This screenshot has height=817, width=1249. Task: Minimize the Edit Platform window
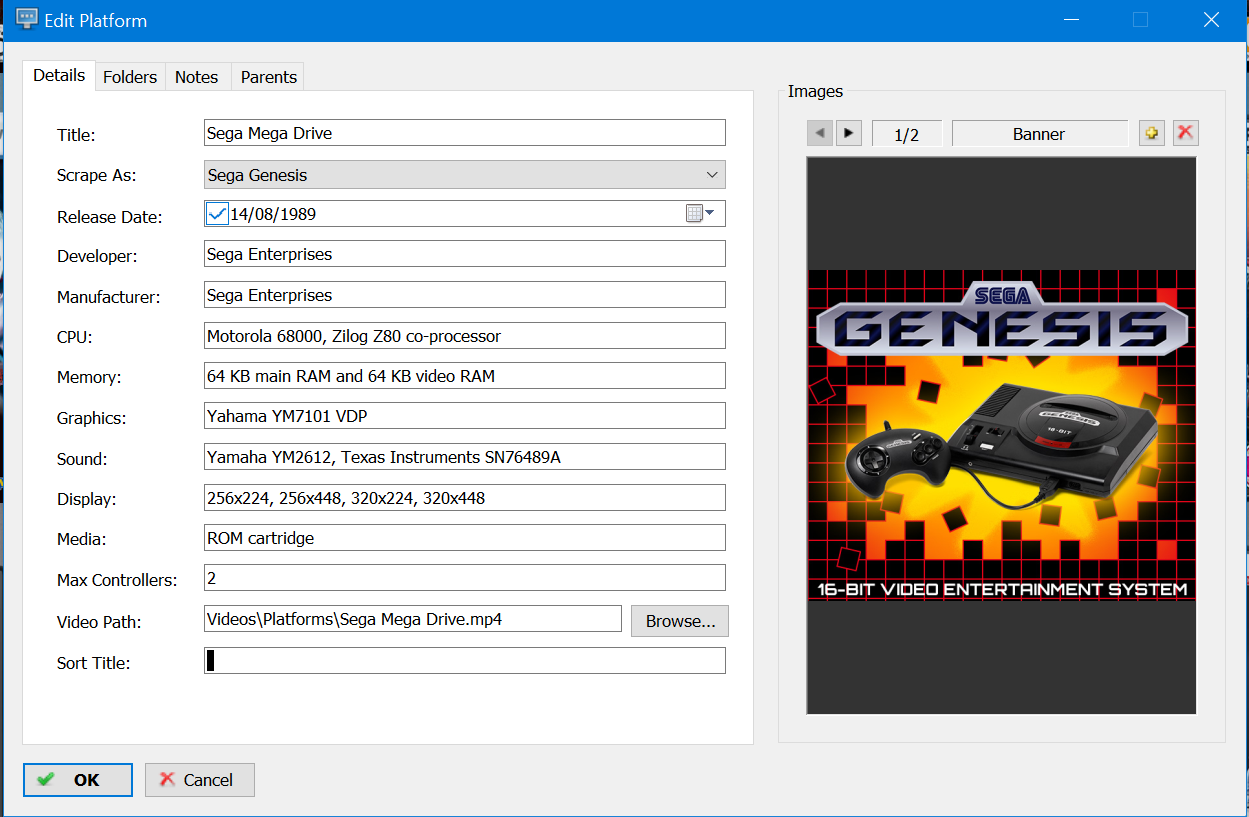pos(1071,20)
